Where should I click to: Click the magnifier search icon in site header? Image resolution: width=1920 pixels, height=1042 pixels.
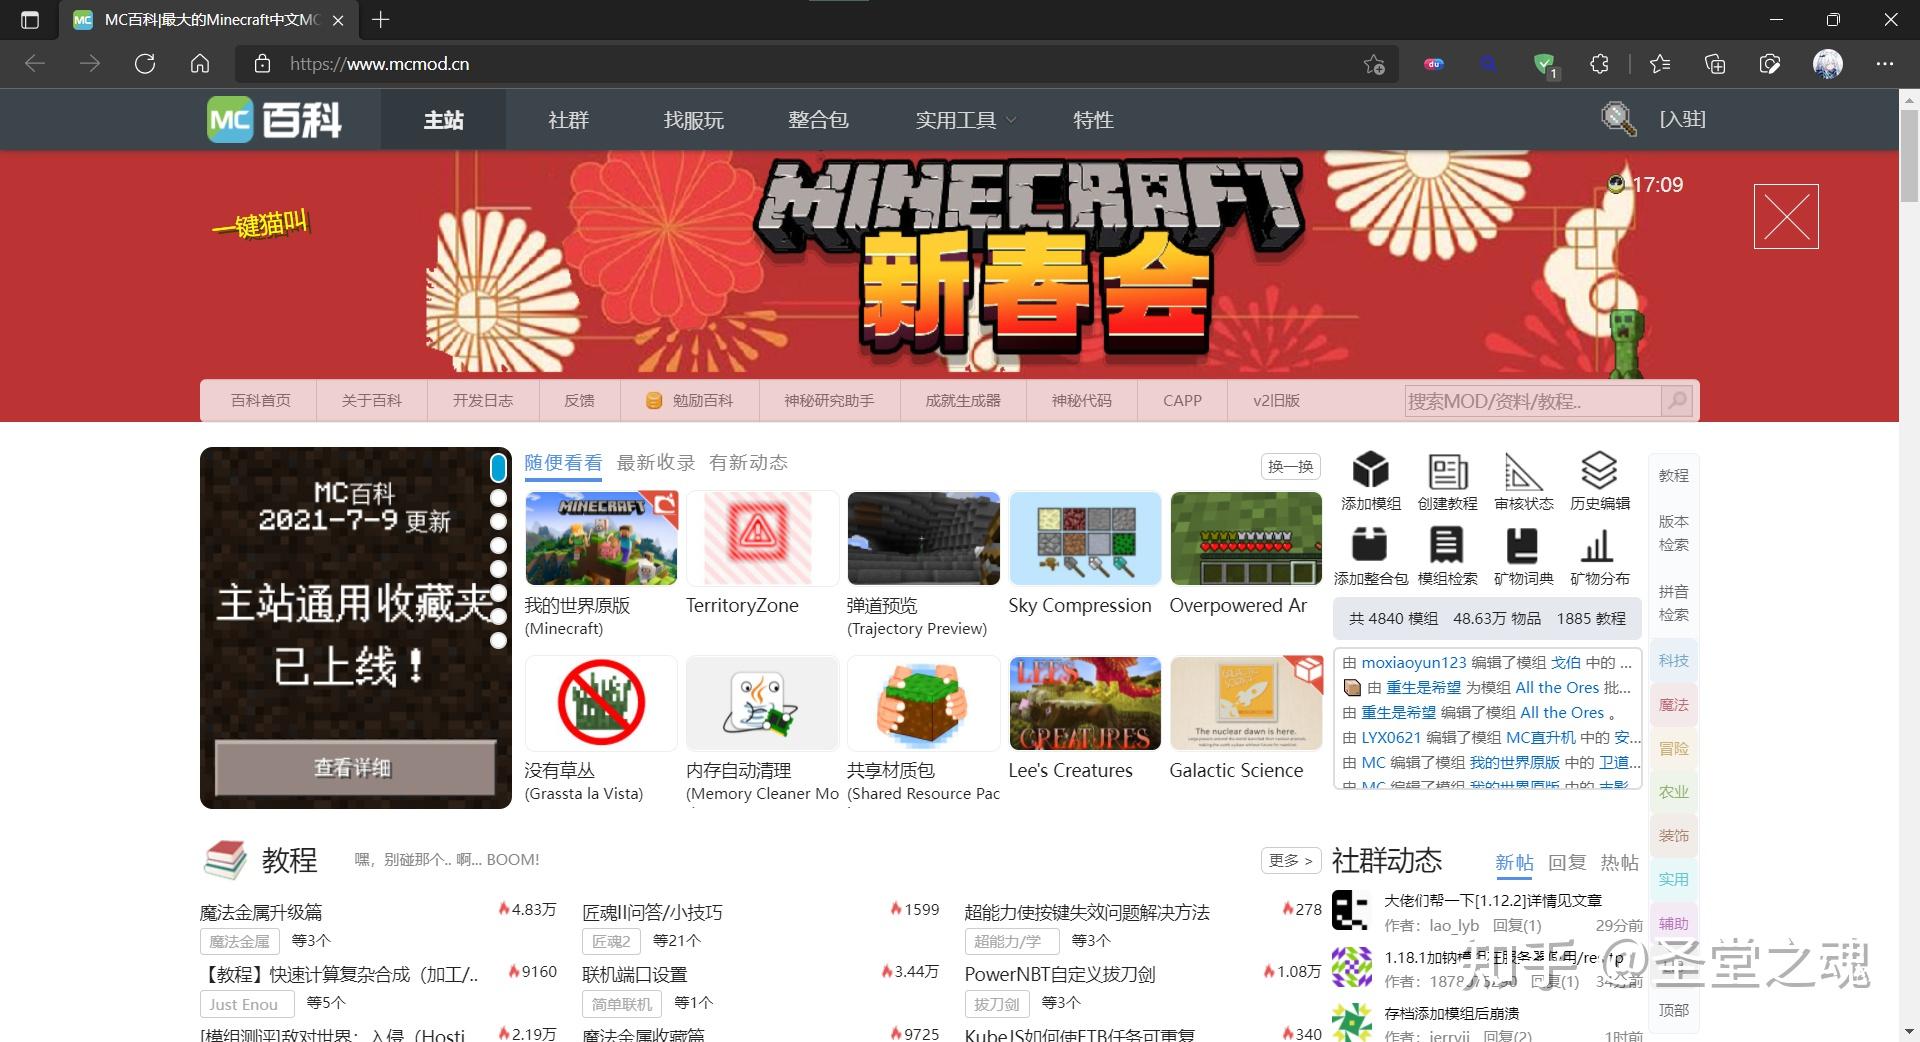click(1617, 119)
